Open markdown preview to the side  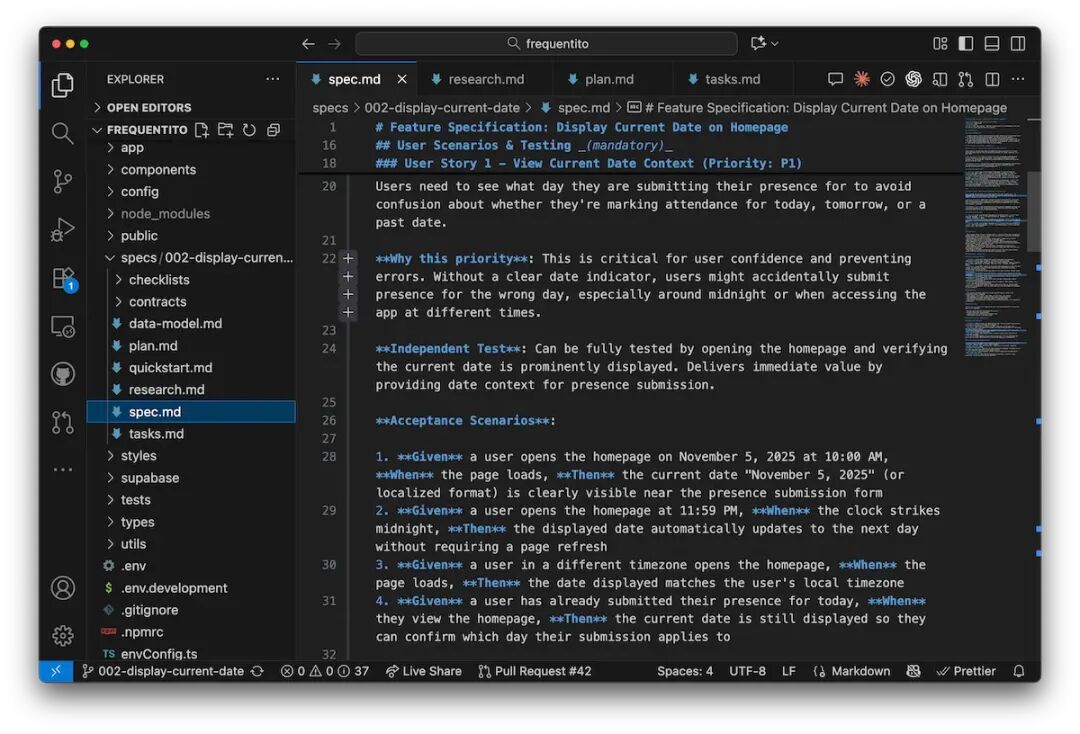pyautogui.click(x=940, y=79)
